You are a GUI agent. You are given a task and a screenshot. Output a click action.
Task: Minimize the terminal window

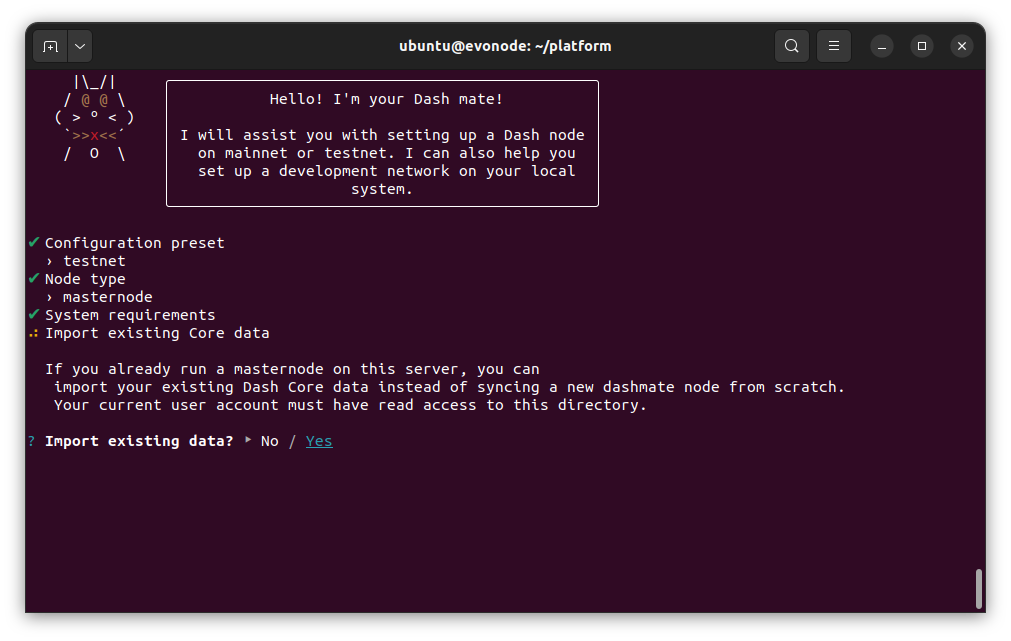(x=881, y=46)
